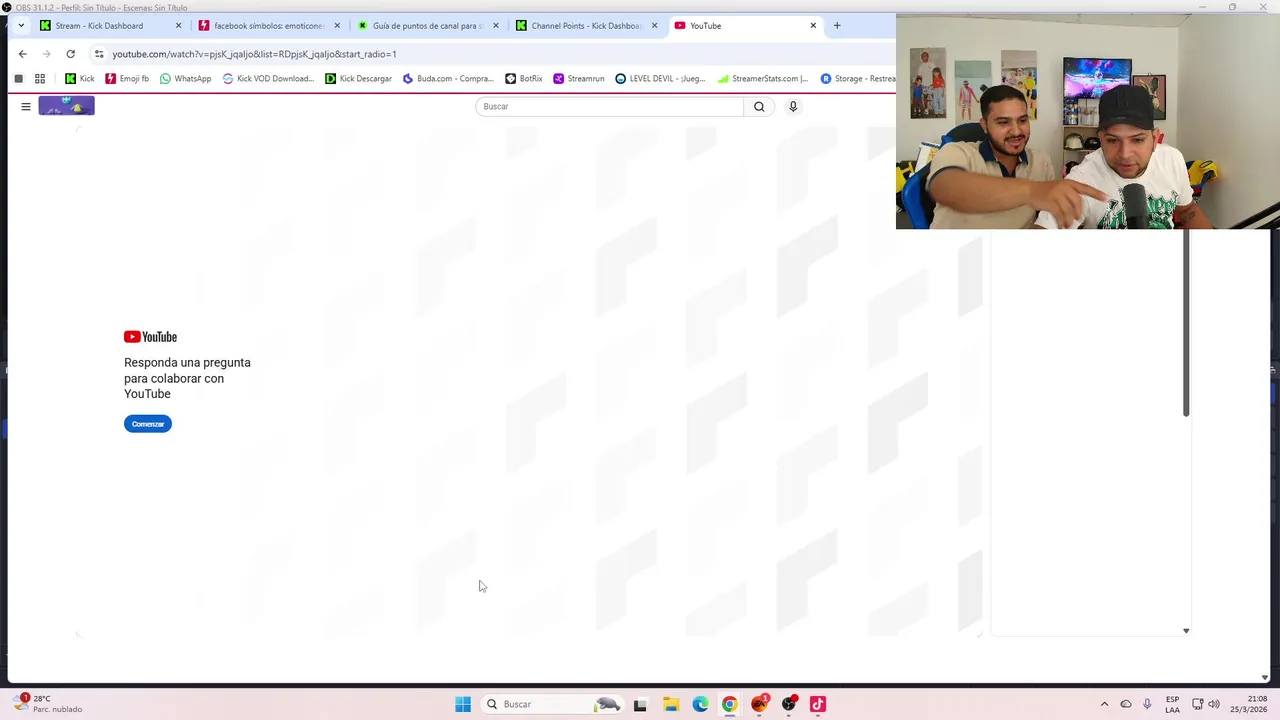Viewport: 1280px width, 720px height.
Task: Open OBS Studio from the taskbar
Action: (x=789, y=704)
